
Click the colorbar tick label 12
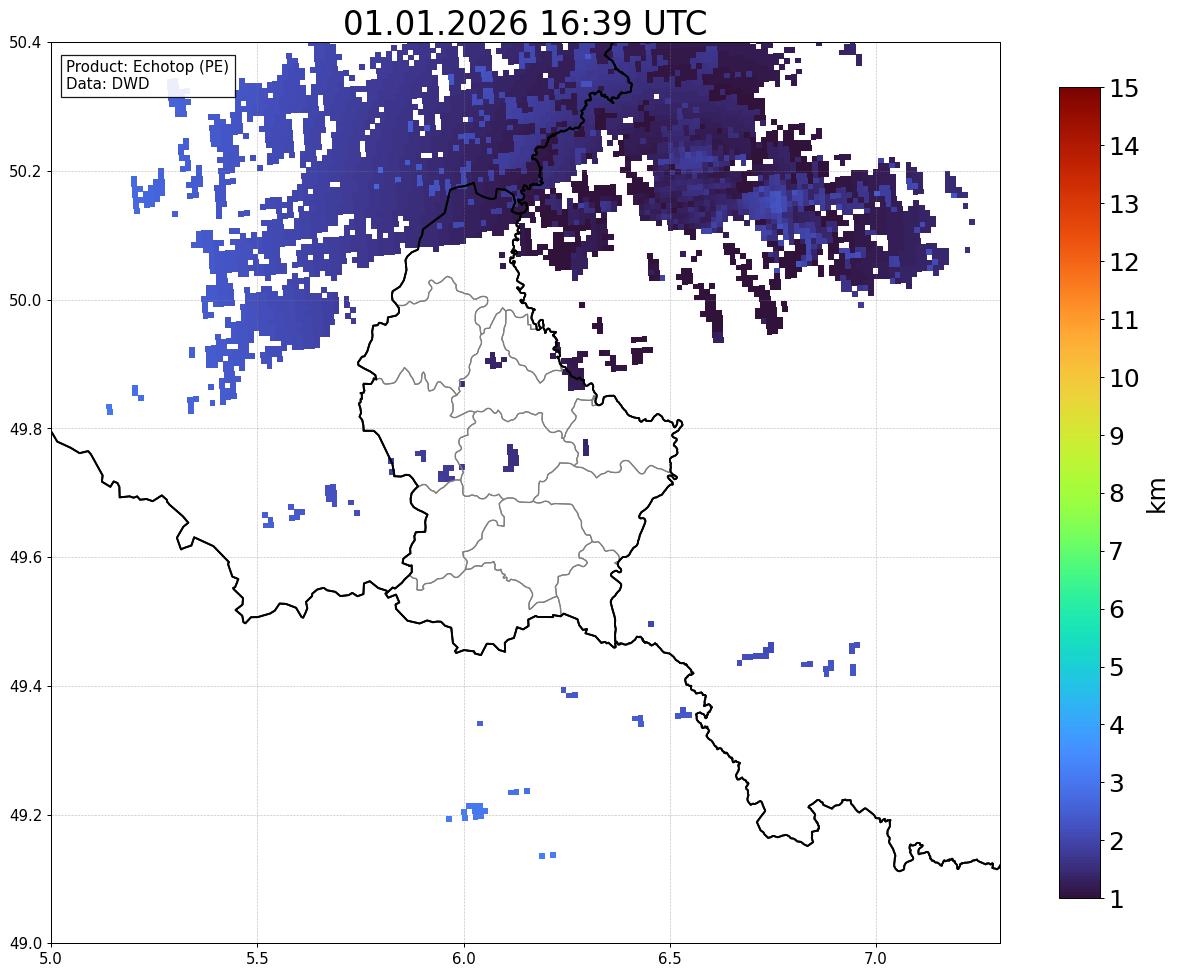point(1124,262)
